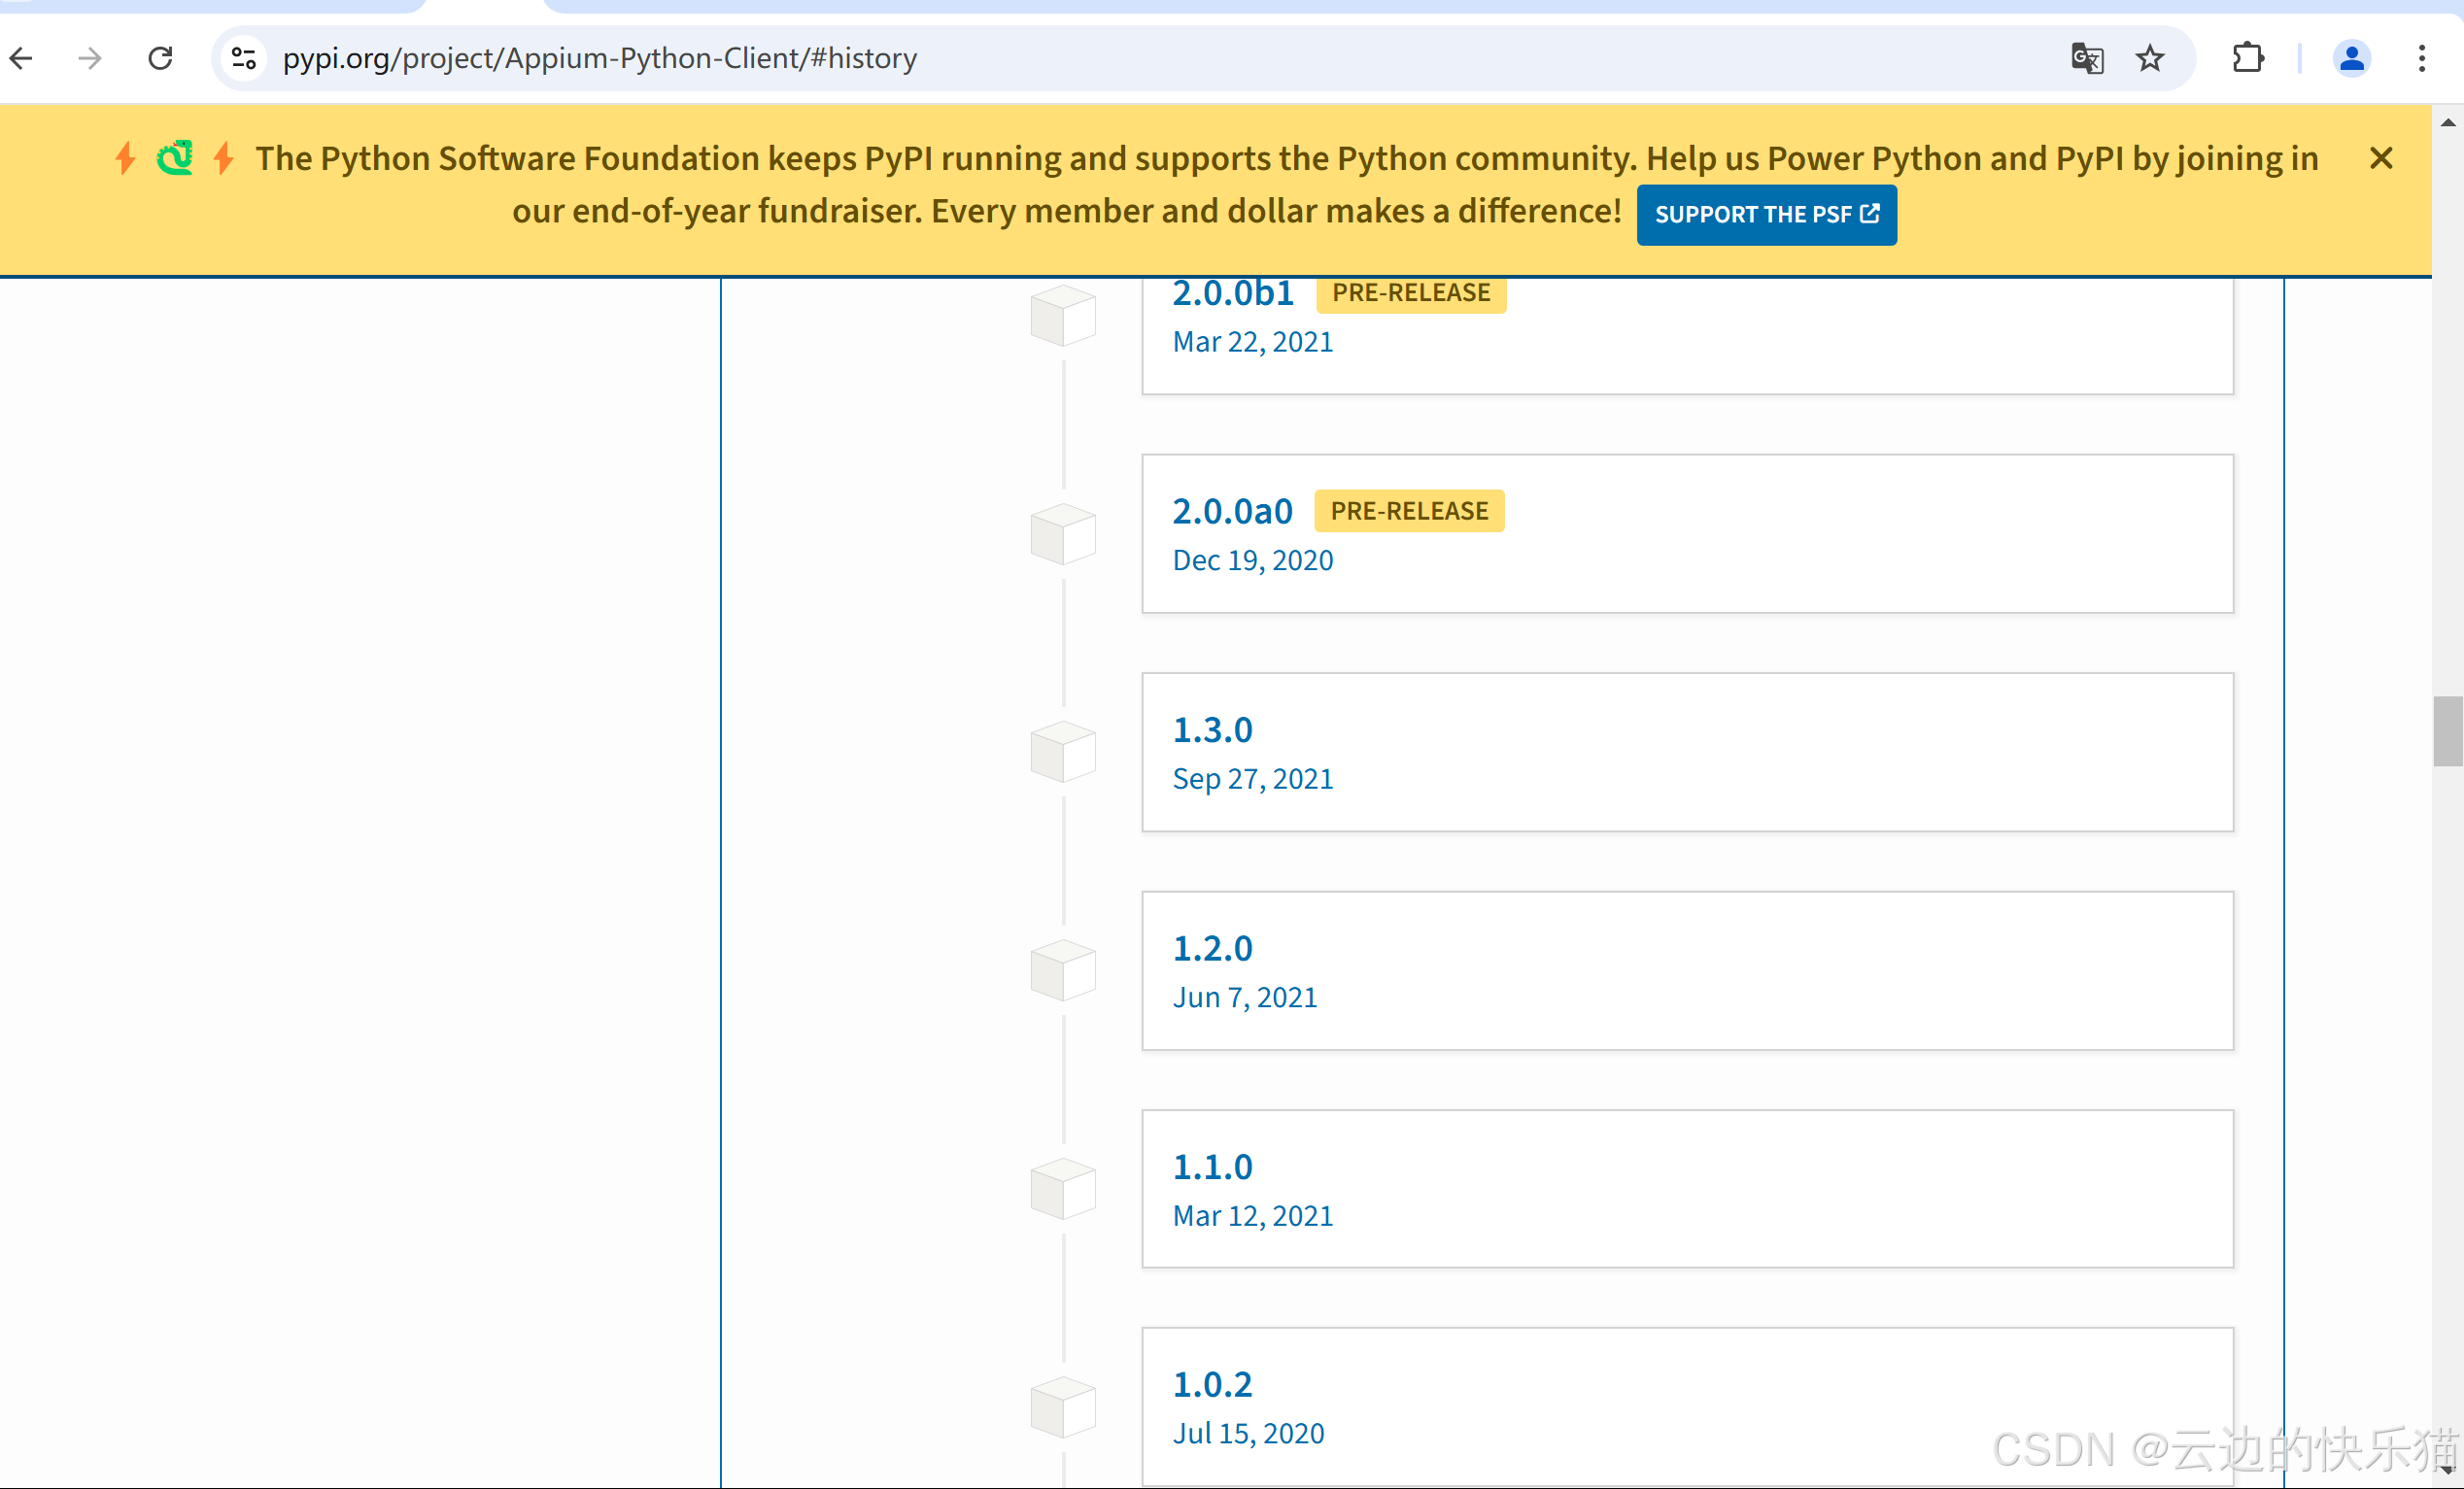
Task: Click the package cube icon beside 2.0.0a0
Action: 1063,534
